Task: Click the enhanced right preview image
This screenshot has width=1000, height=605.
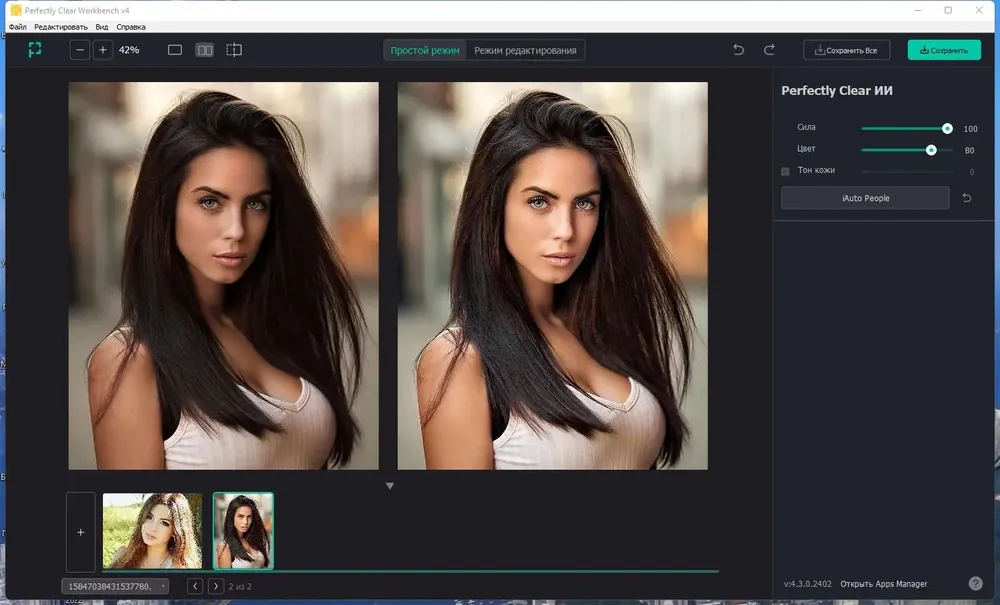Action: (x=552, y=275)
